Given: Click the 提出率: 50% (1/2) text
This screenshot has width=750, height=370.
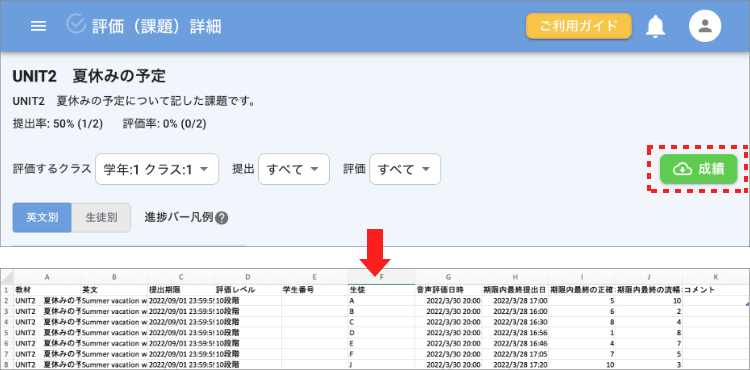Looking at the screenshot, I should point(58,124).
